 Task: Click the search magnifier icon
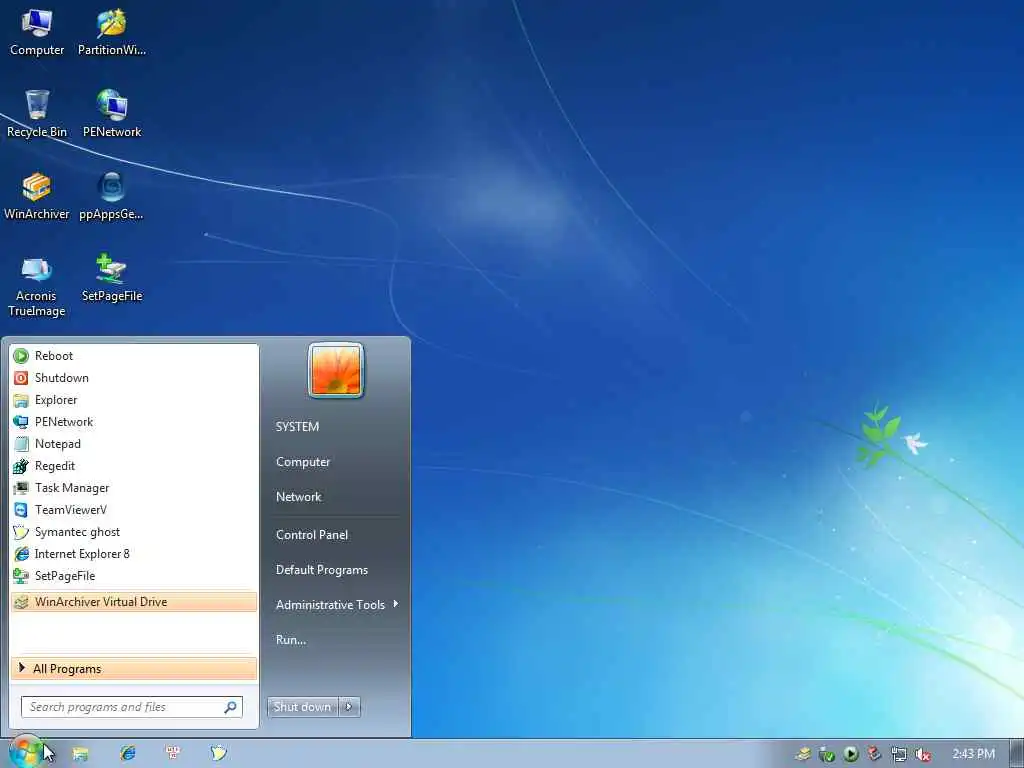click(x=231, y=707)
